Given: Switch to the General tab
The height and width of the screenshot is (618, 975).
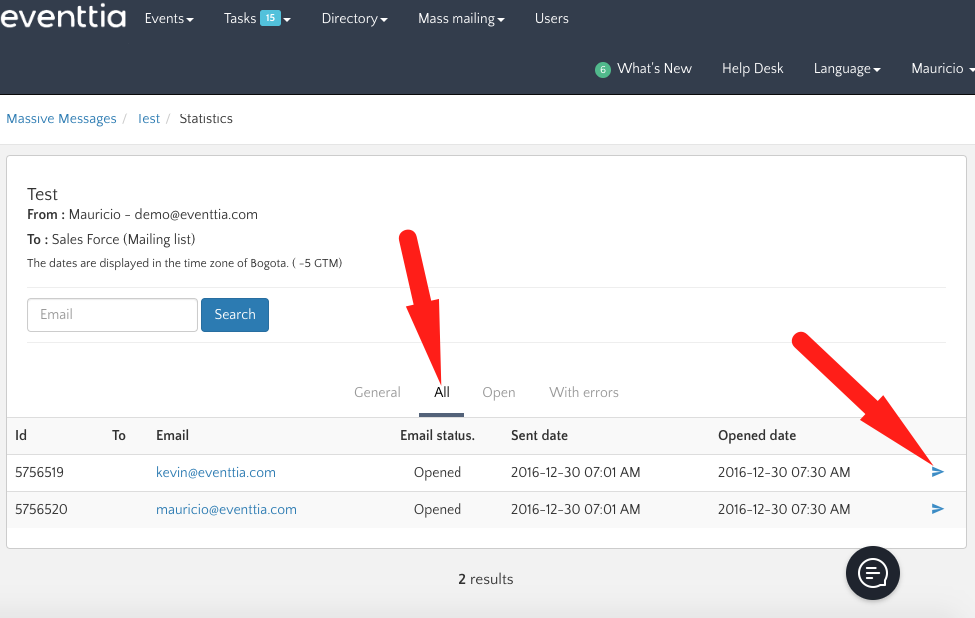Looking at the screenshot, I should click(377, 392).
